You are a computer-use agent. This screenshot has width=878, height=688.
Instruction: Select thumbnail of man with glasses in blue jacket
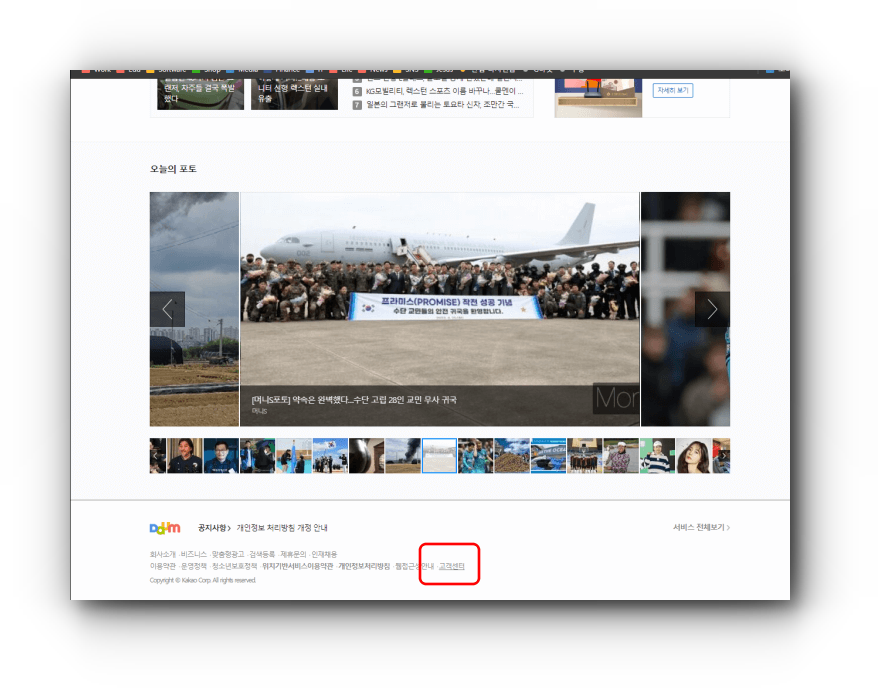pyautogui.click(x=221, y=456)
